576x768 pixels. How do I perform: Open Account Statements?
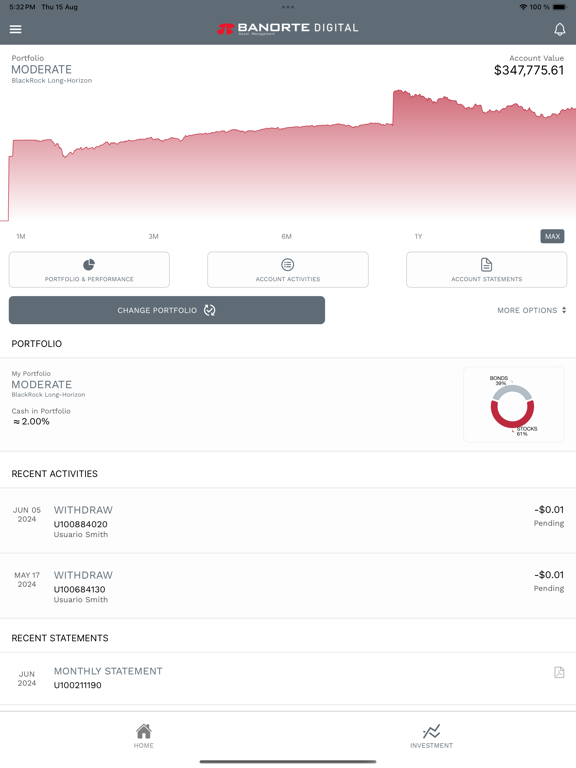coord(486,269)
